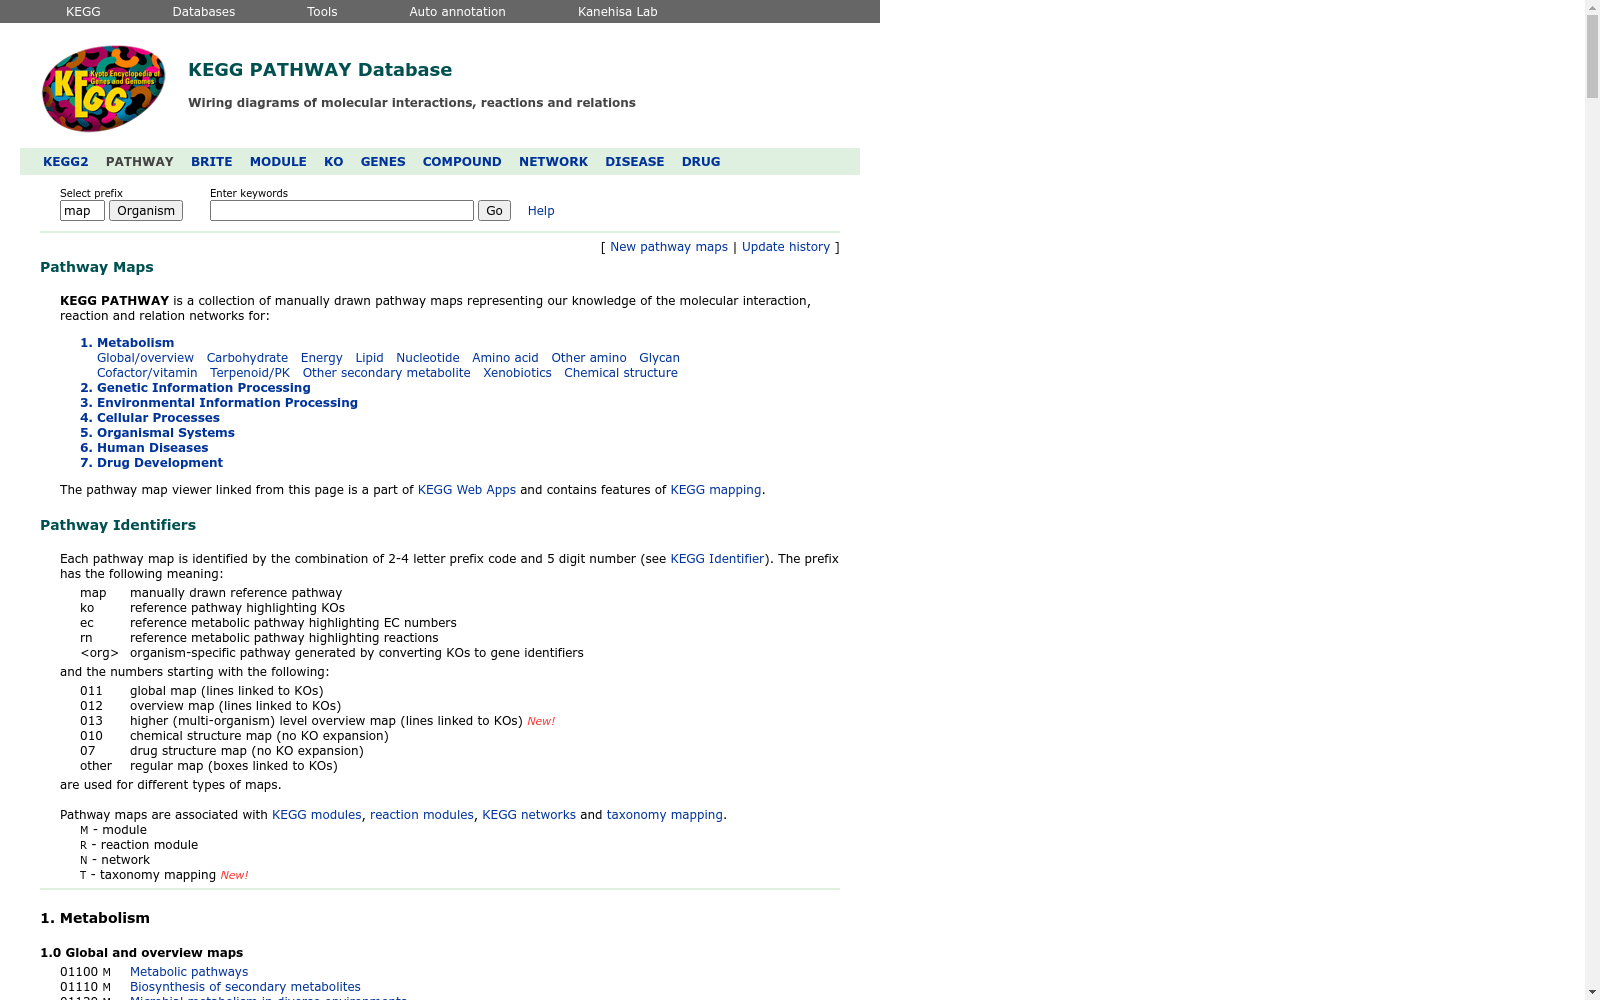The width and height of the screenshot is (1600, 1000).
Task: Open the DISEASE tab
Action: coord(635,162)
